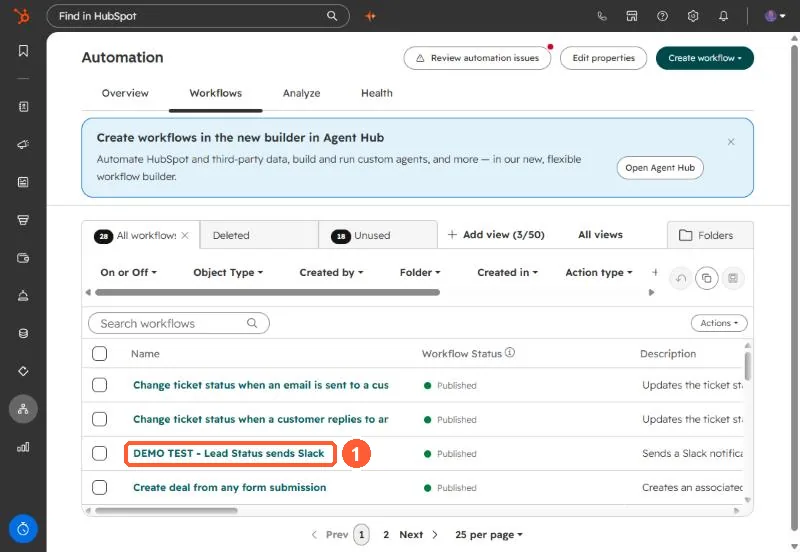This screenshot has height=552, width=800.
Task: Select all workflows header checkbox
Action: [x=99, y=354]
